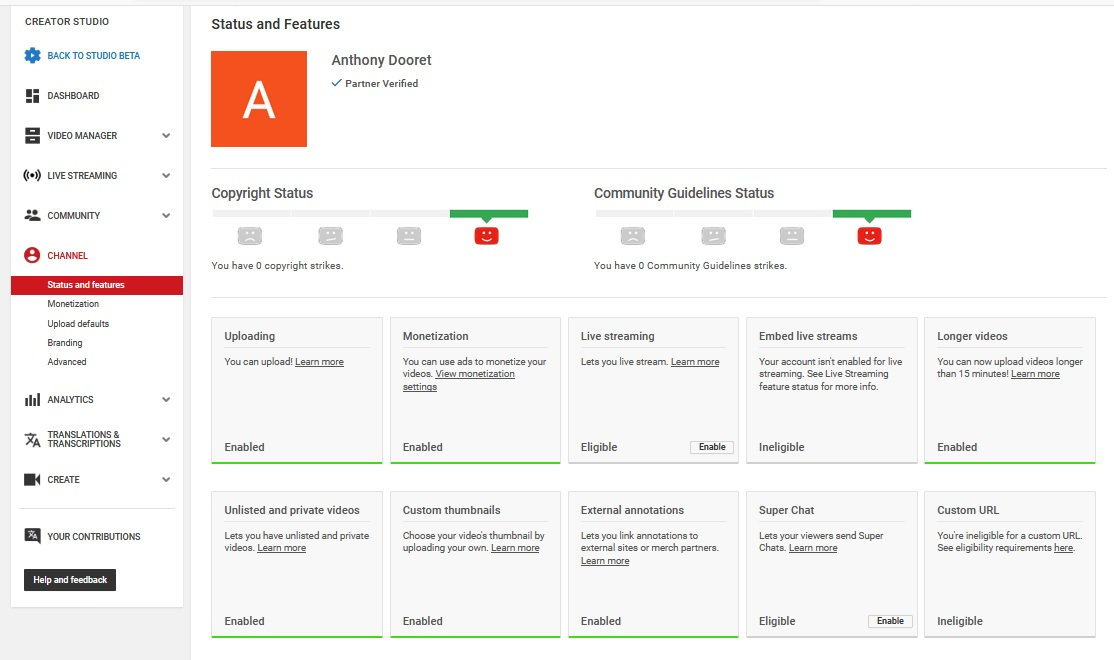The height and width of the screenshot is (660, 1114).
Task: Open Learn more link in Live streaming card
Action: [695, 362]
